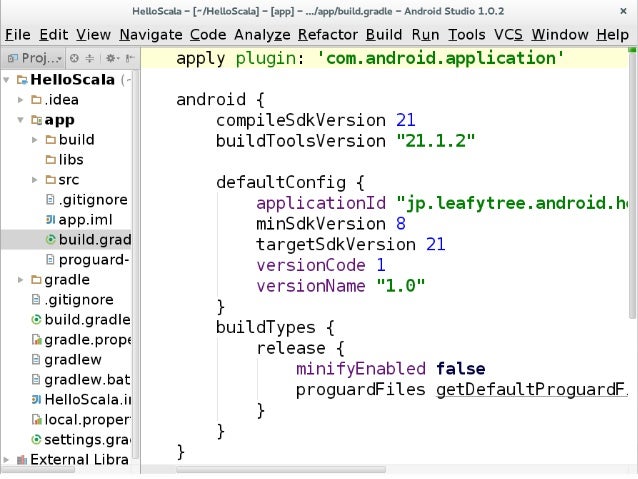Collapse the HelloScala root node
638x479 pixels.
(x=7, y=80)
